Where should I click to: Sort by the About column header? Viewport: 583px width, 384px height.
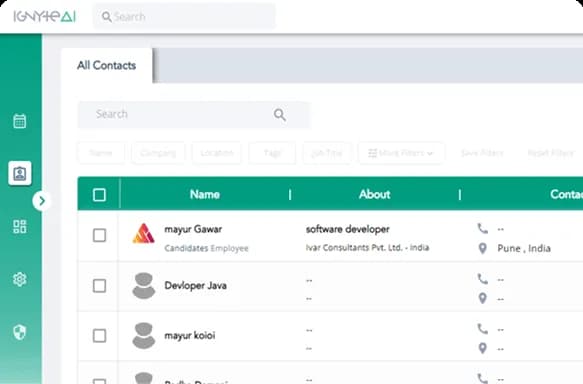[374, 194]
